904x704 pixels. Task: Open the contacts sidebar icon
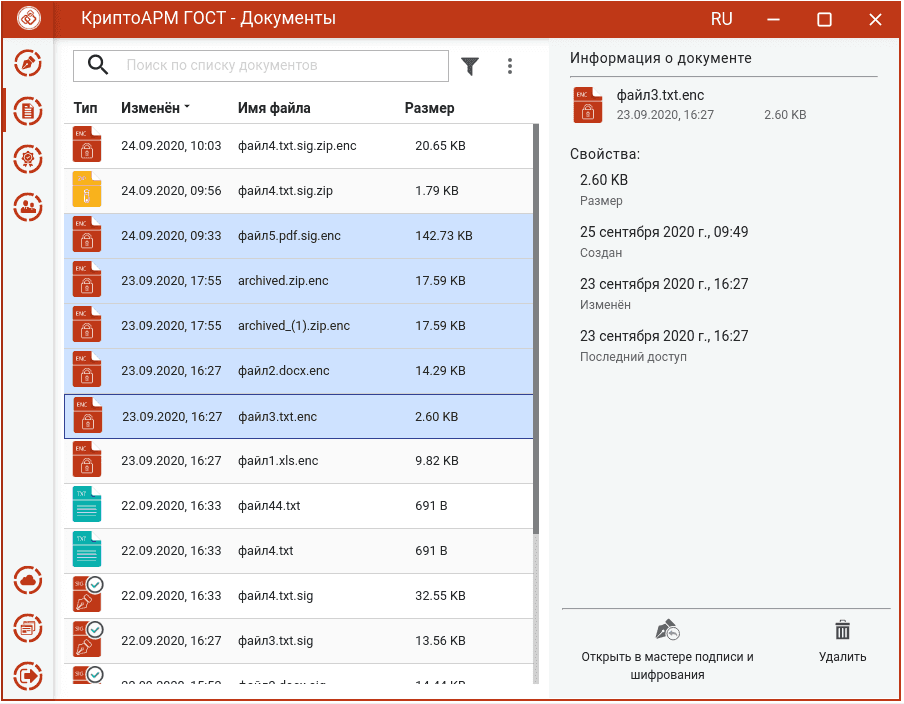tap(28, 206)
